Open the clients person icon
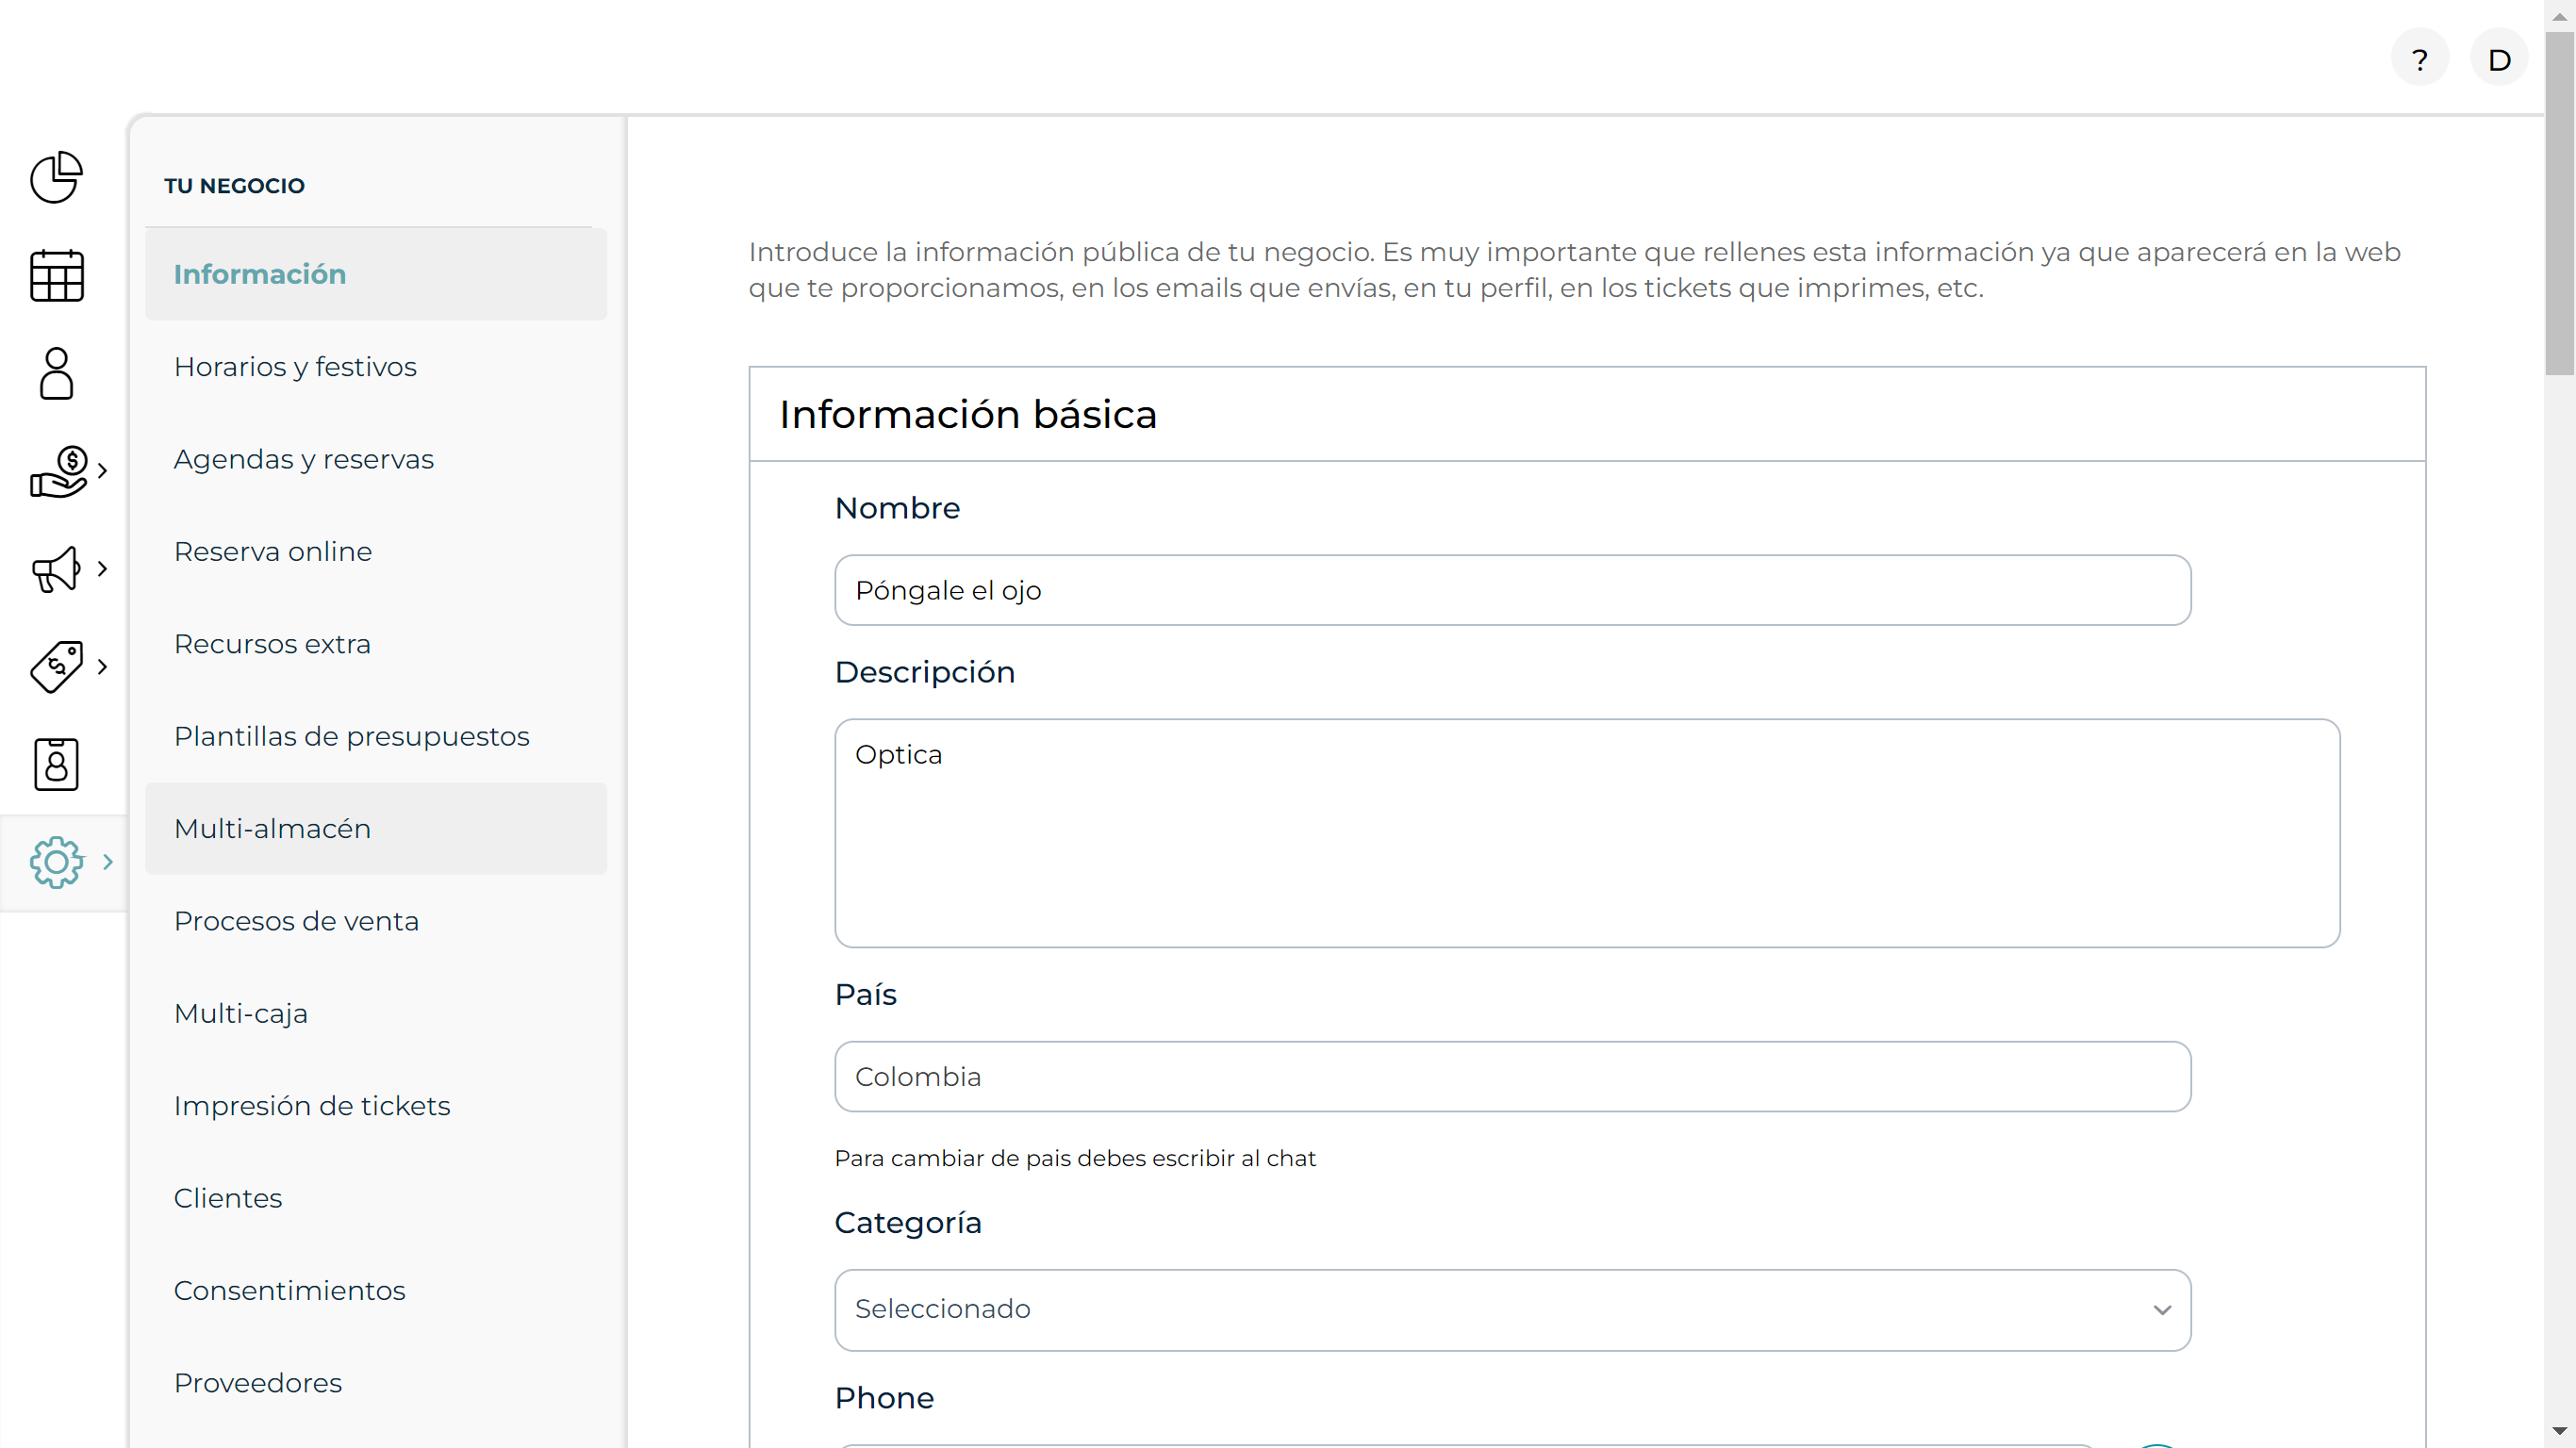Image resolution: width=2576 pixels, height=1448 pixels. [x=57, y=373]
